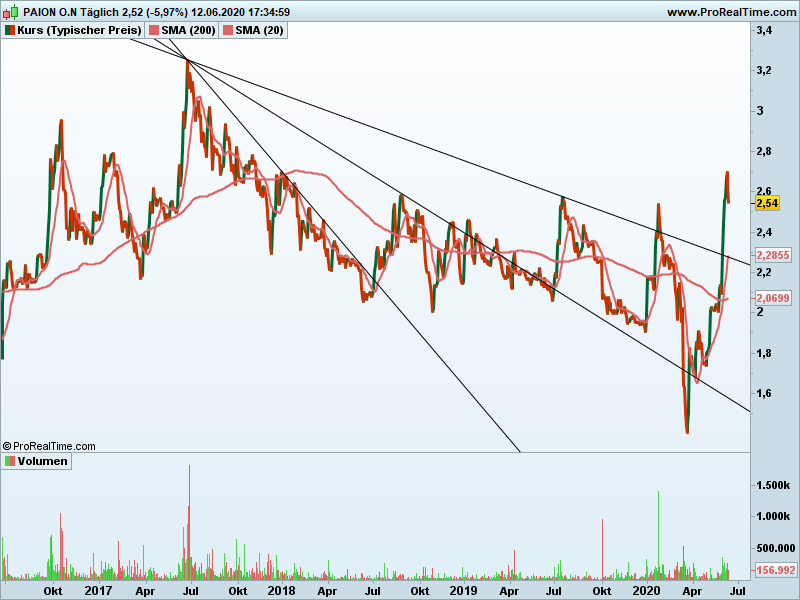Click the candlestick icon beside PAION O.N
The height and width of the screenshot is (600, 800).
[10, 12]
